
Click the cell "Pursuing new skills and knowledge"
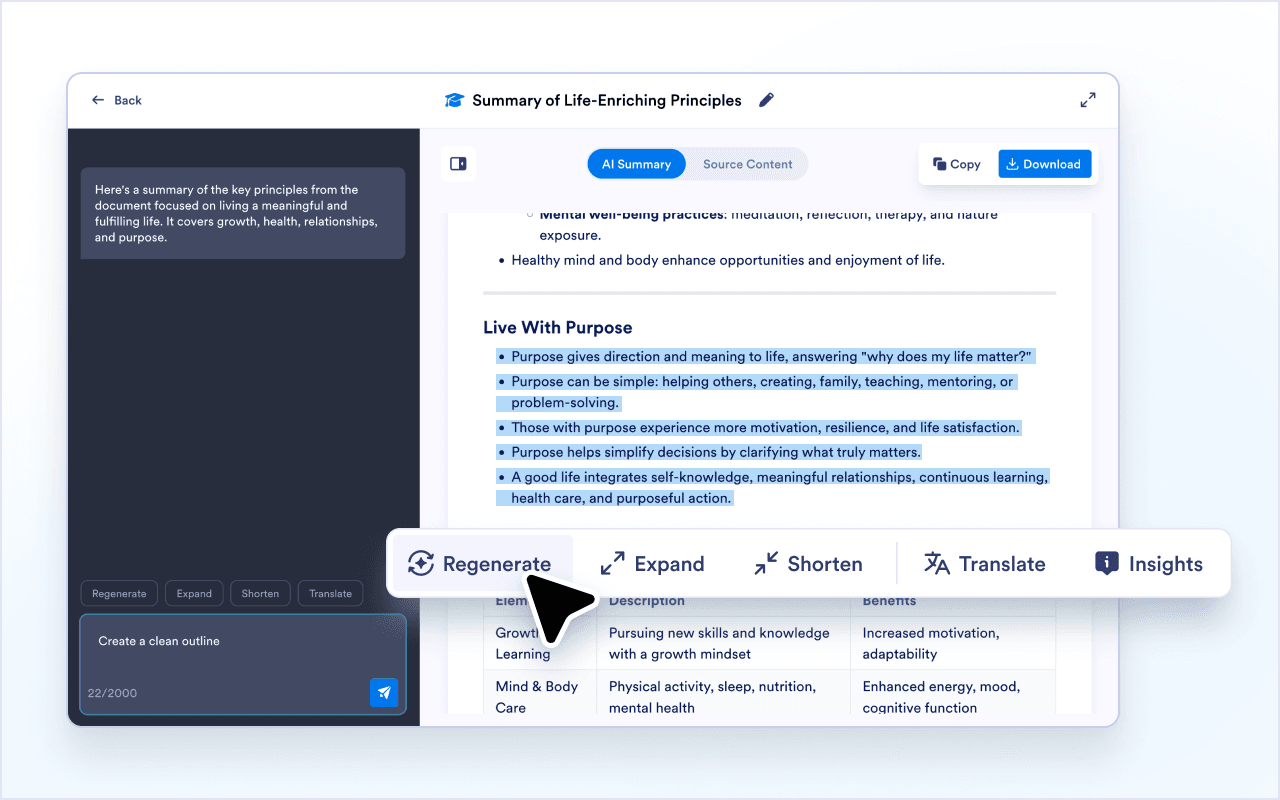(x=725, y=643)
